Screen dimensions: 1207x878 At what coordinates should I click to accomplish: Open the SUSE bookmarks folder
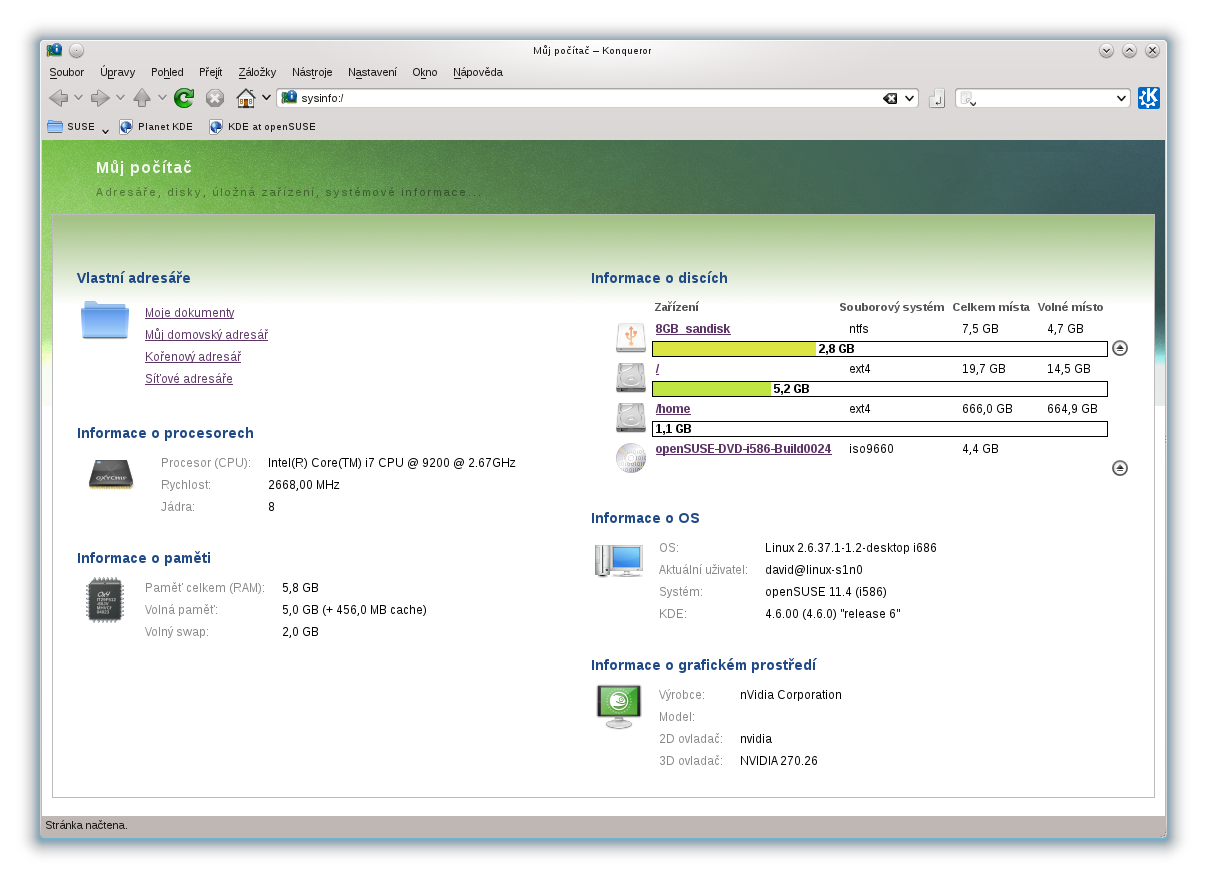[x=71, y=127]
